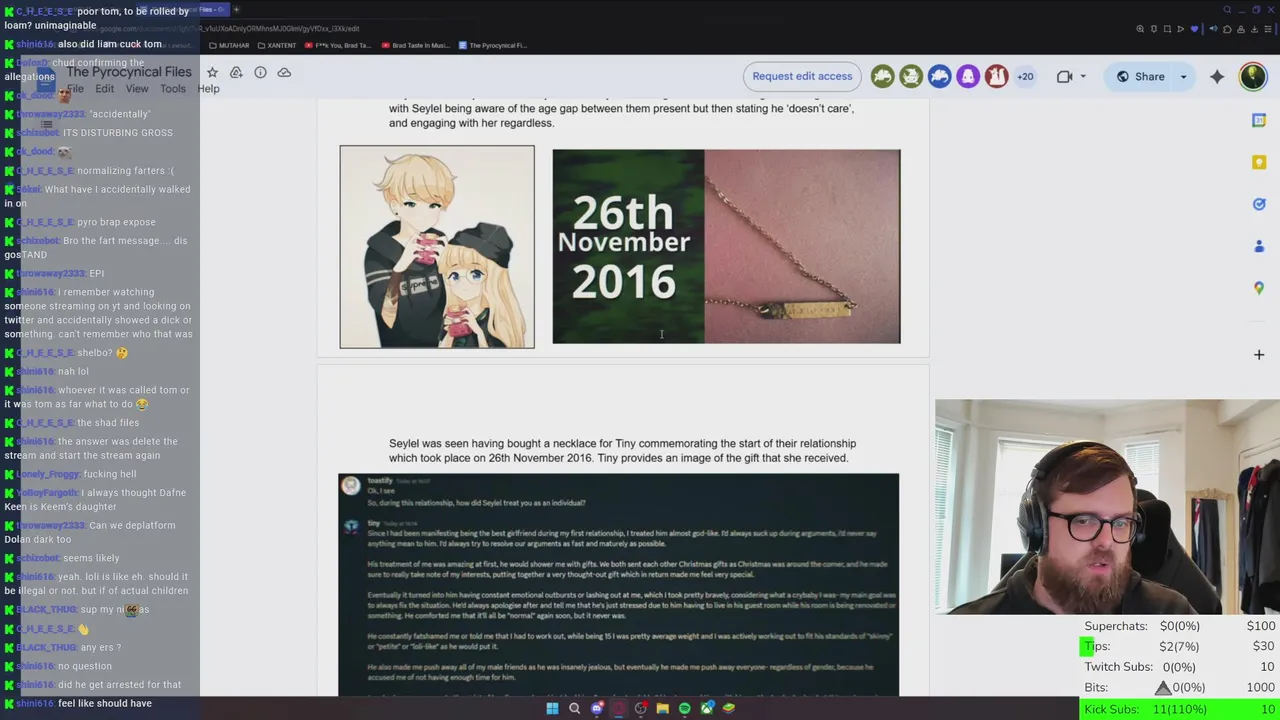
Task: Click the browser heart favorite icon
Action: tap(1194, 29)
